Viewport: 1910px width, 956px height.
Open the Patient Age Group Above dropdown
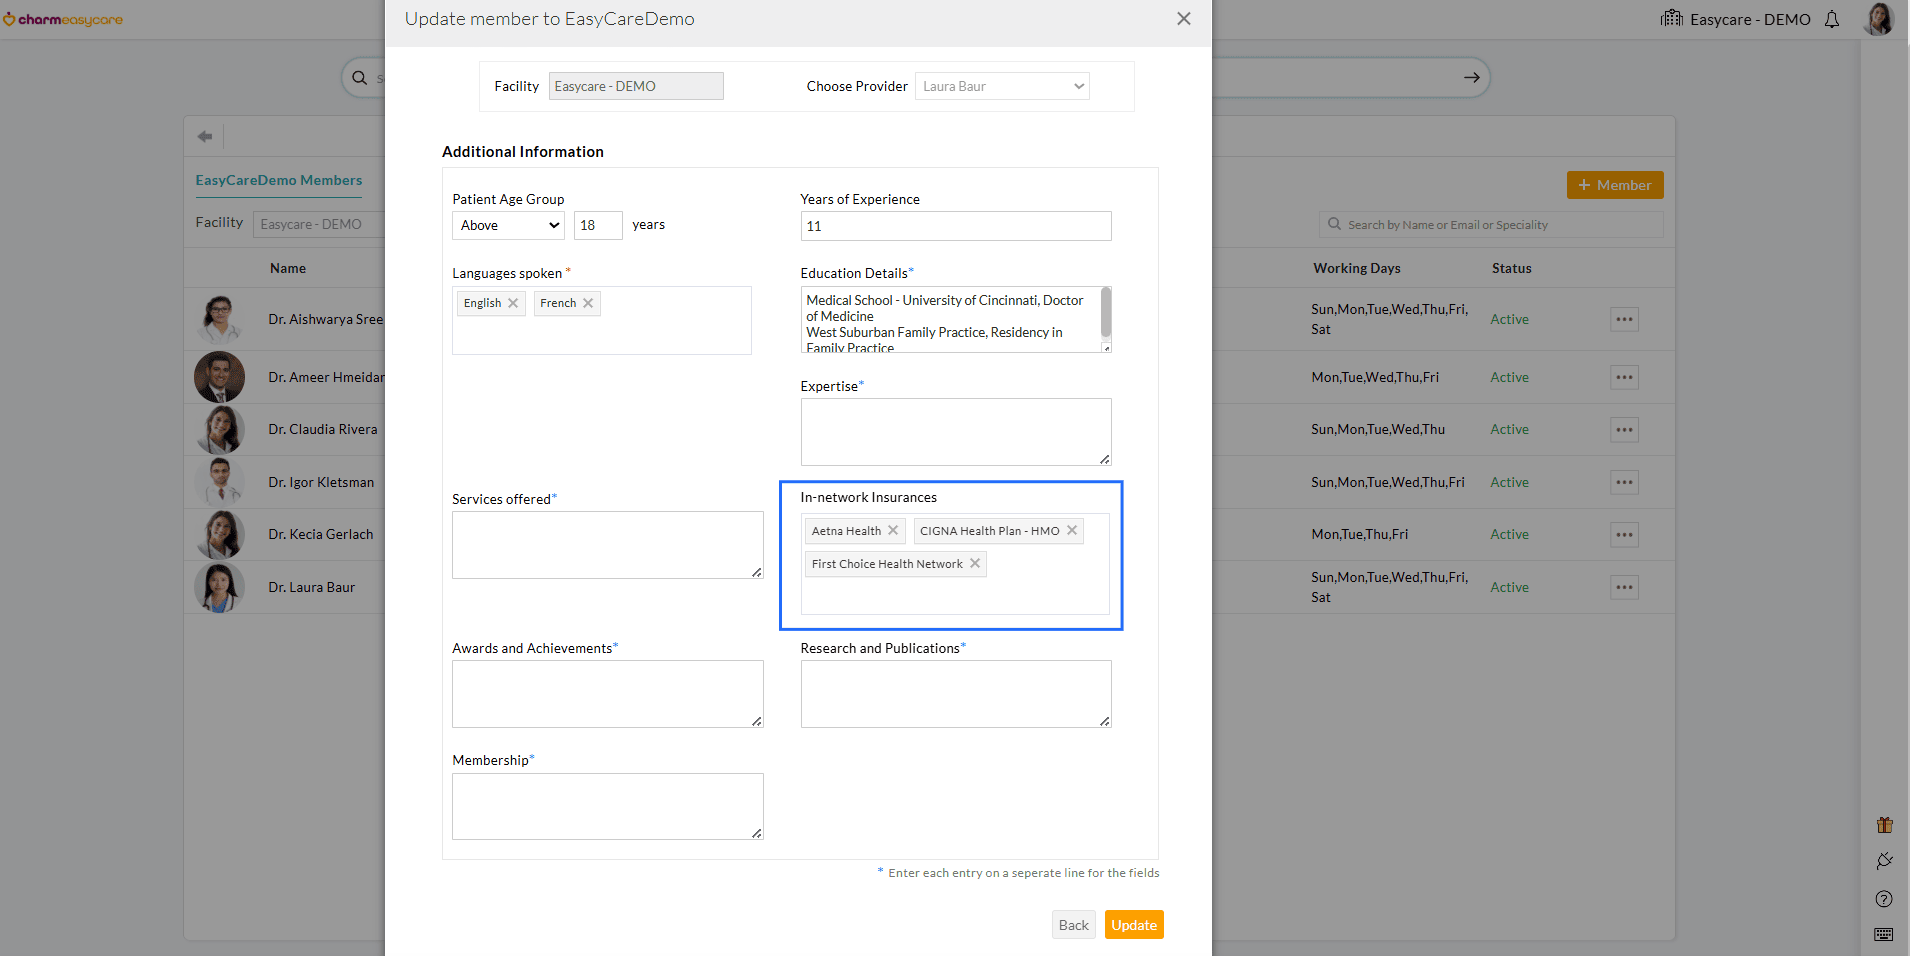pyautogui.click(x=508, y=225)
